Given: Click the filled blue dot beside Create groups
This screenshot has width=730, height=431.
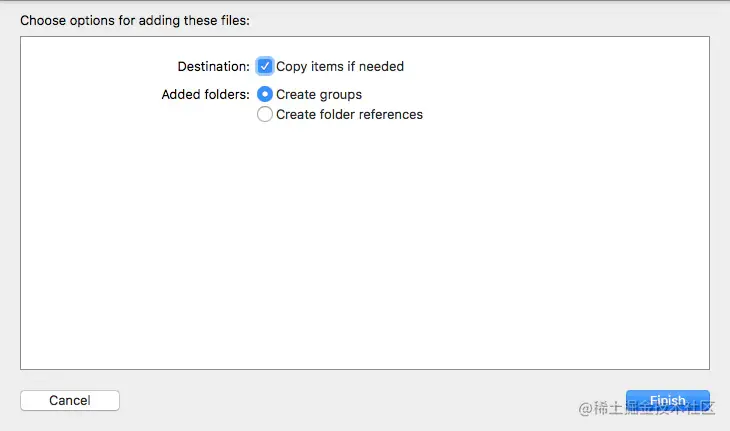Looking at the screenshot, I should (265, 94).
